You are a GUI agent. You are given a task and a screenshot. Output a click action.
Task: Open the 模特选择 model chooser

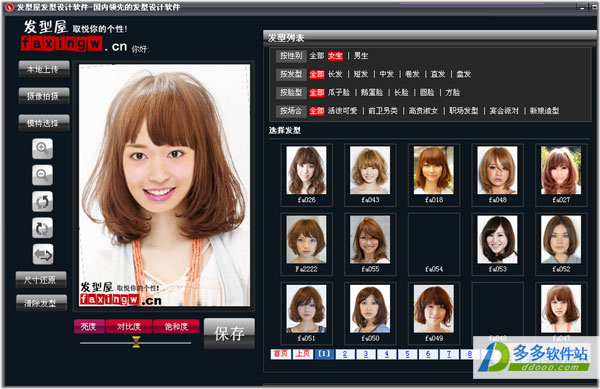coord(44,123)
